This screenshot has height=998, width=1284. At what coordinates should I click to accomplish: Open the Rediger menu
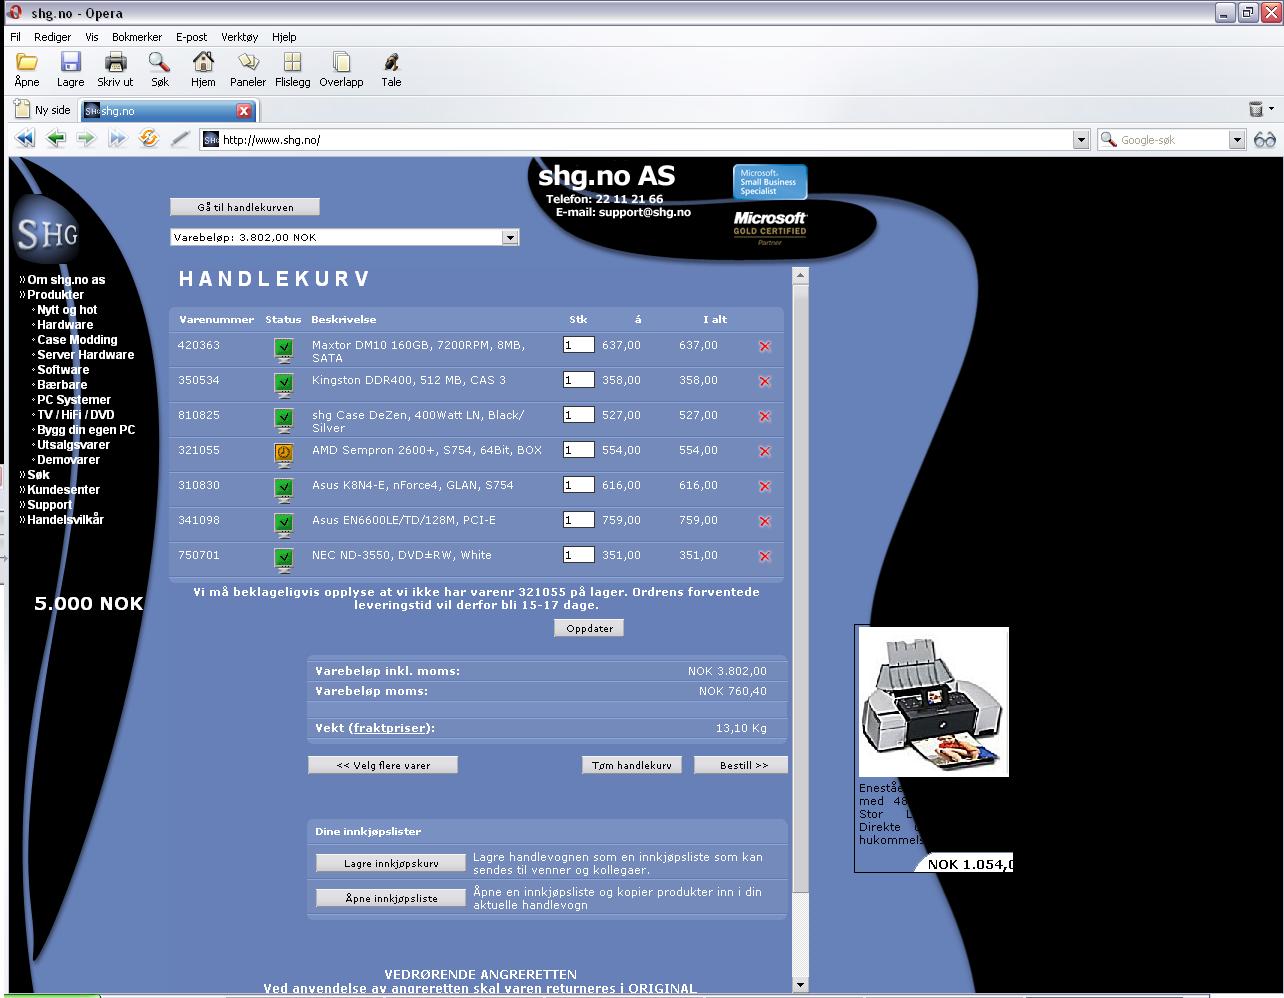[x=53, y=37]
